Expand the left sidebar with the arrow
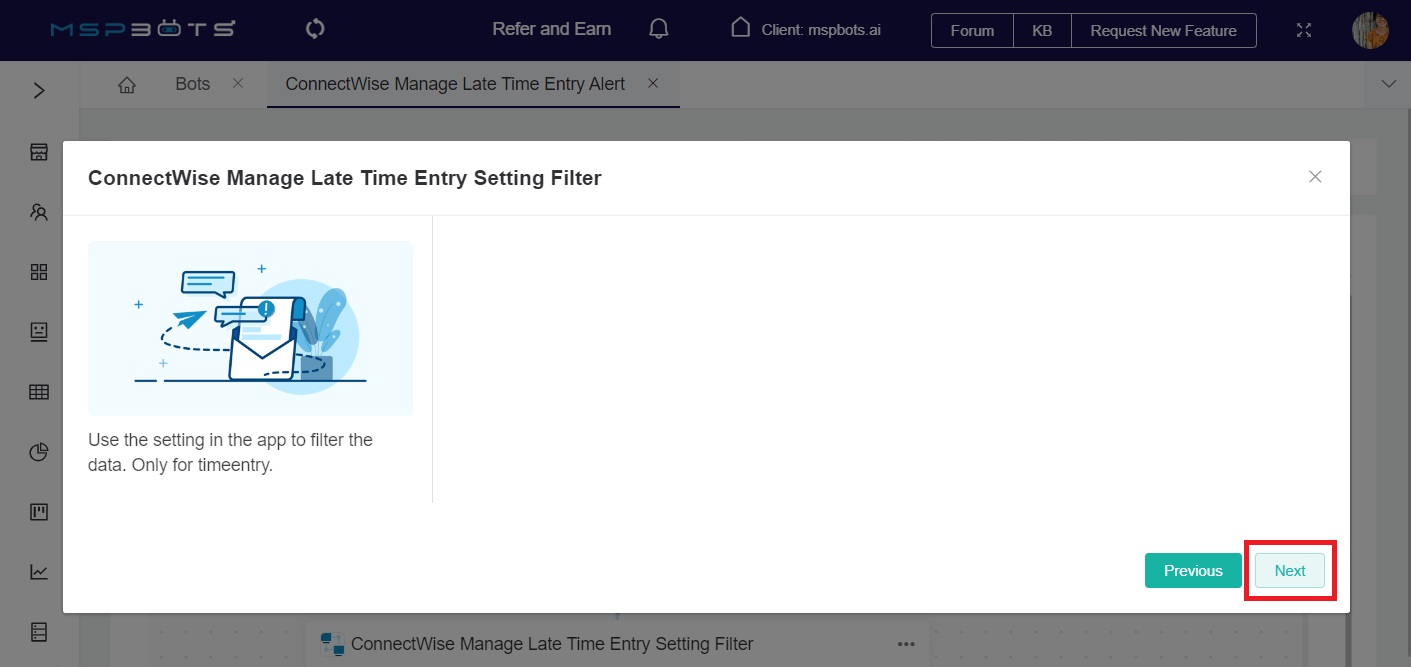The image size is (1411, 667). click(x=38, y=90)
